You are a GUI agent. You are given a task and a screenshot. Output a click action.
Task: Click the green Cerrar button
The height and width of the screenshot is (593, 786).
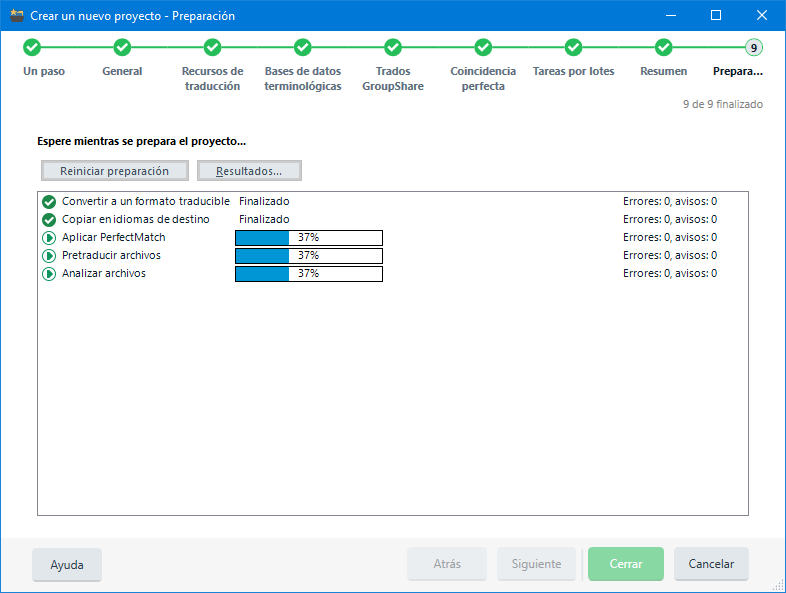[x=626, y=564]
